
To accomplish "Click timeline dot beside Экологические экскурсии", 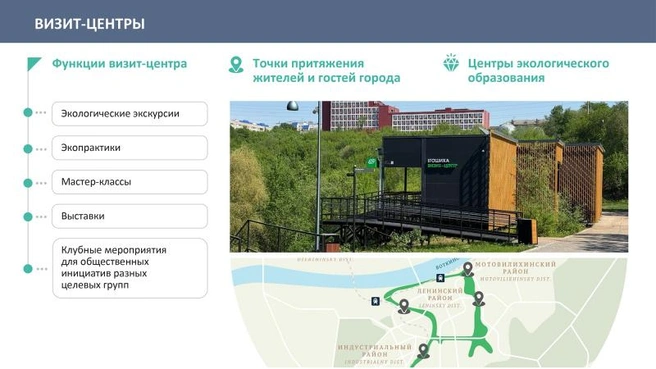I will coord(28,113).
